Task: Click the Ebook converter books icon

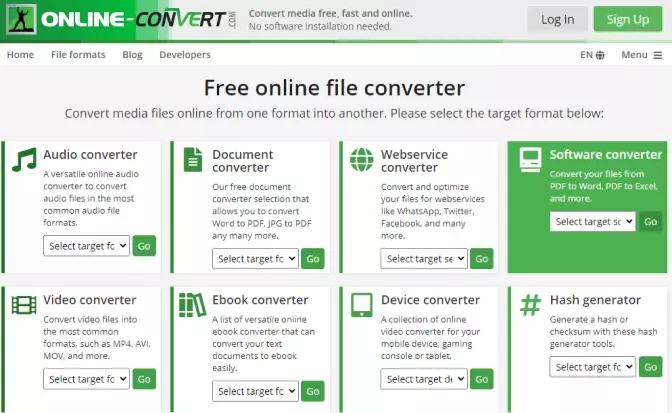Action: point(192,305)
